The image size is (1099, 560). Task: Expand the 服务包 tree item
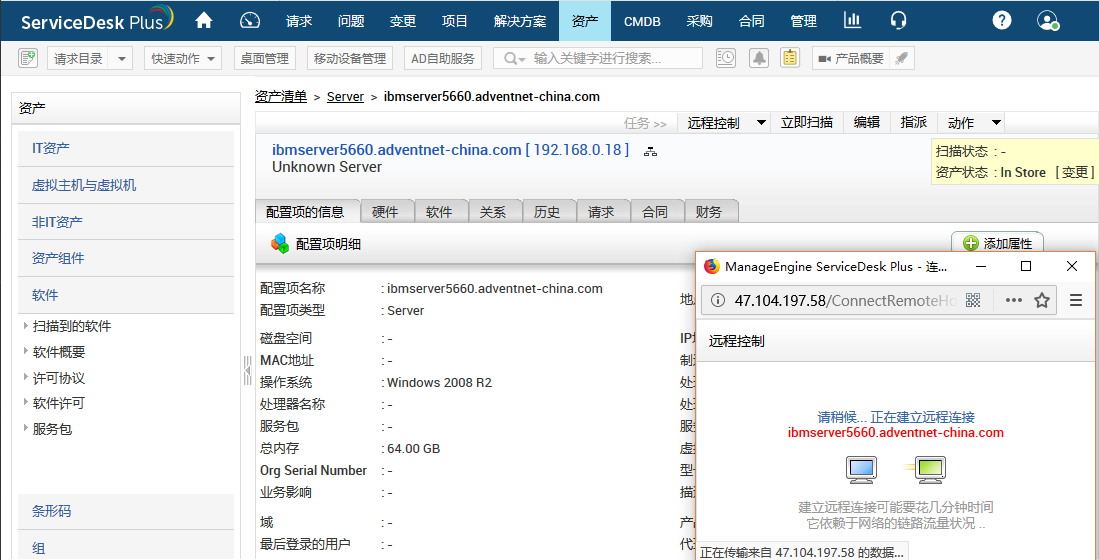26,428
